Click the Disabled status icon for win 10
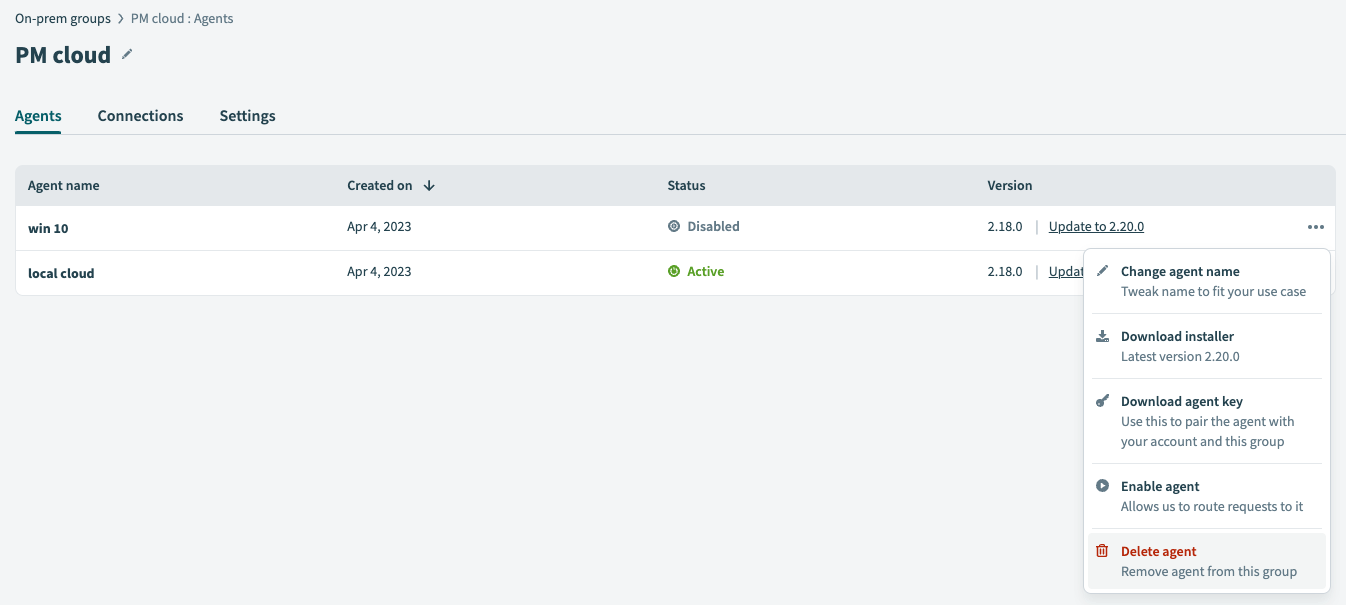 click(x=674, y=227)
